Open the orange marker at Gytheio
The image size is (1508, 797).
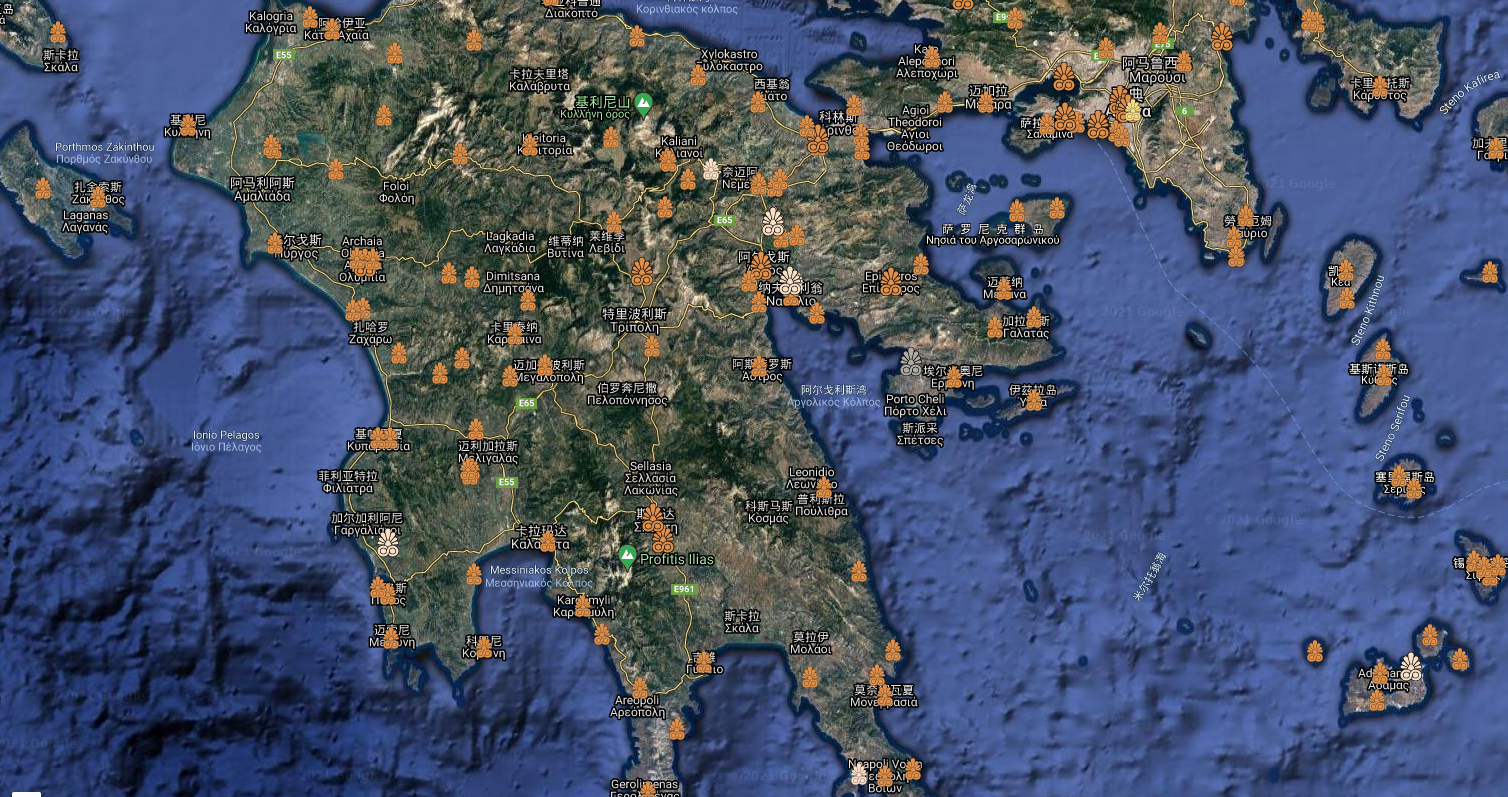(703, 662)
